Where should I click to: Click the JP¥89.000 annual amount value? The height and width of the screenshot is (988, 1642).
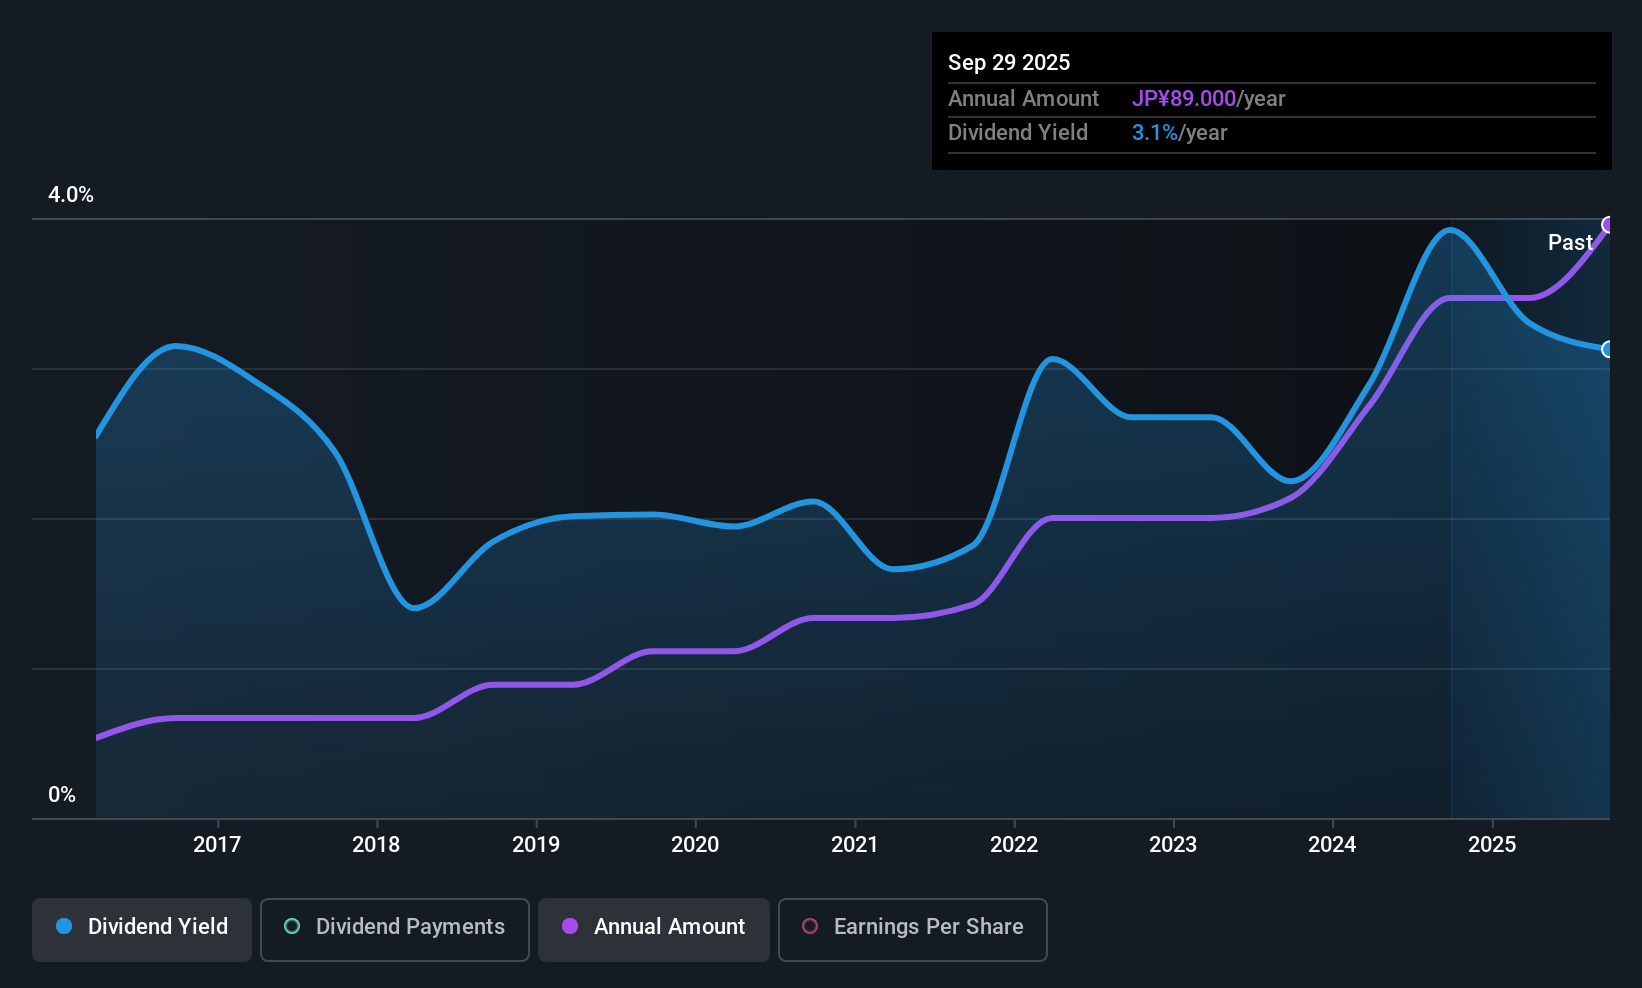pos(1184,99)
